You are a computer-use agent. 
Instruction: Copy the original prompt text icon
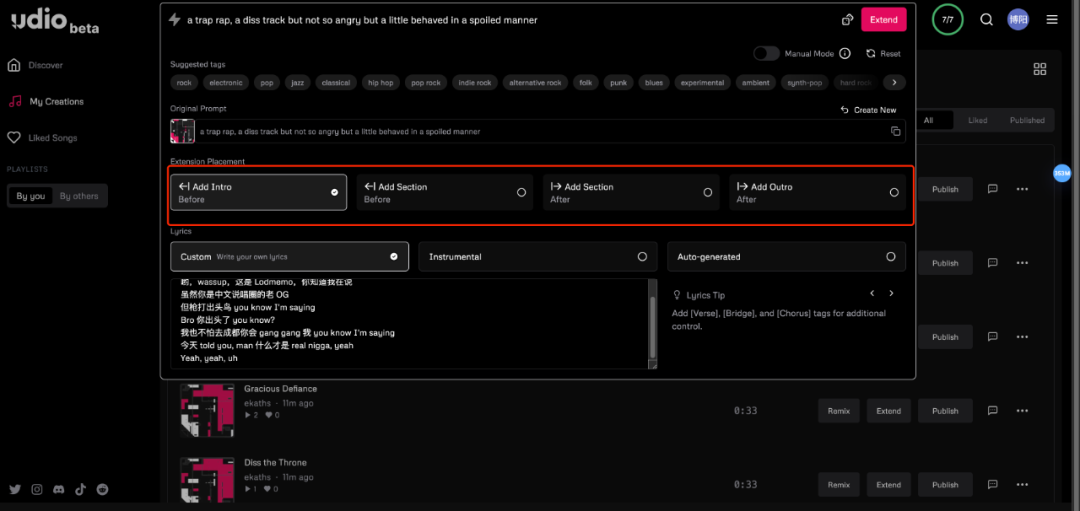click(895, 131)
